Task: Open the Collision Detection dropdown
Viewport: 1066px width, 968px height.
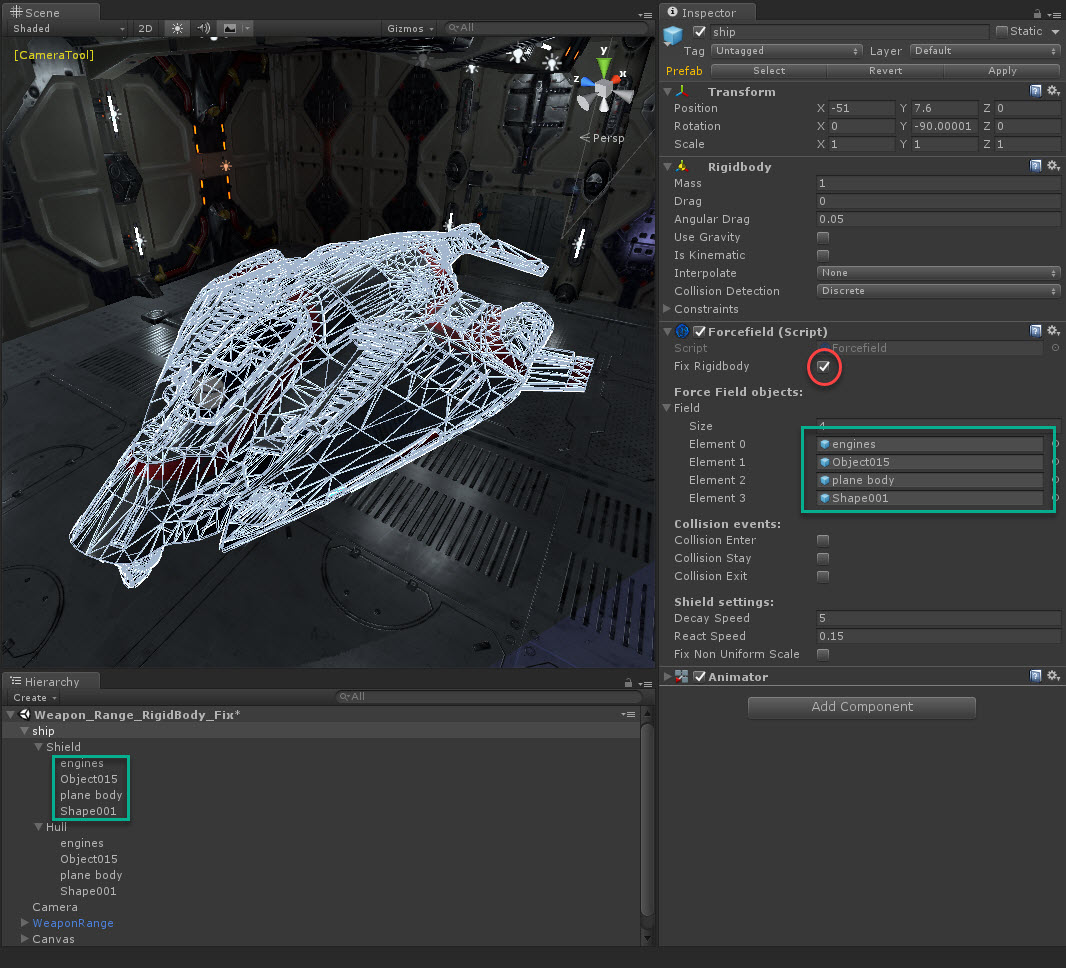Action: pos(938,291)
